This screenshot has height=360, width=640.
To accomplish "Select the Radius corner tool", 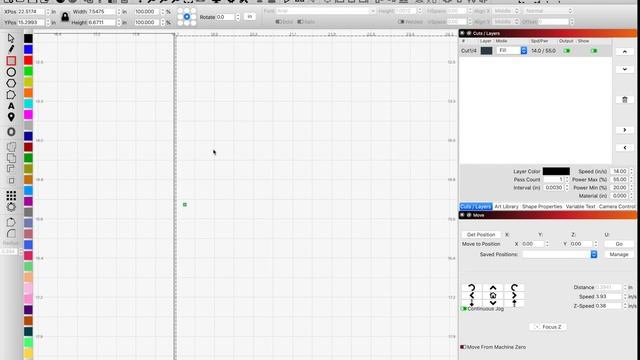I will click(11, 233).
